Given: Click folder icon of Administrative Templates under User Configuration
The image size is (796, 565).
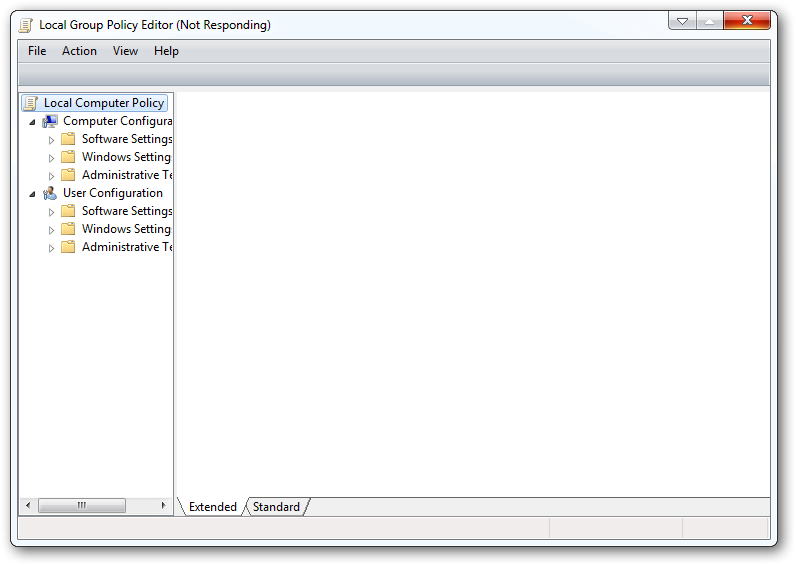Looking at the screenshot, I should tap(68, 247).
